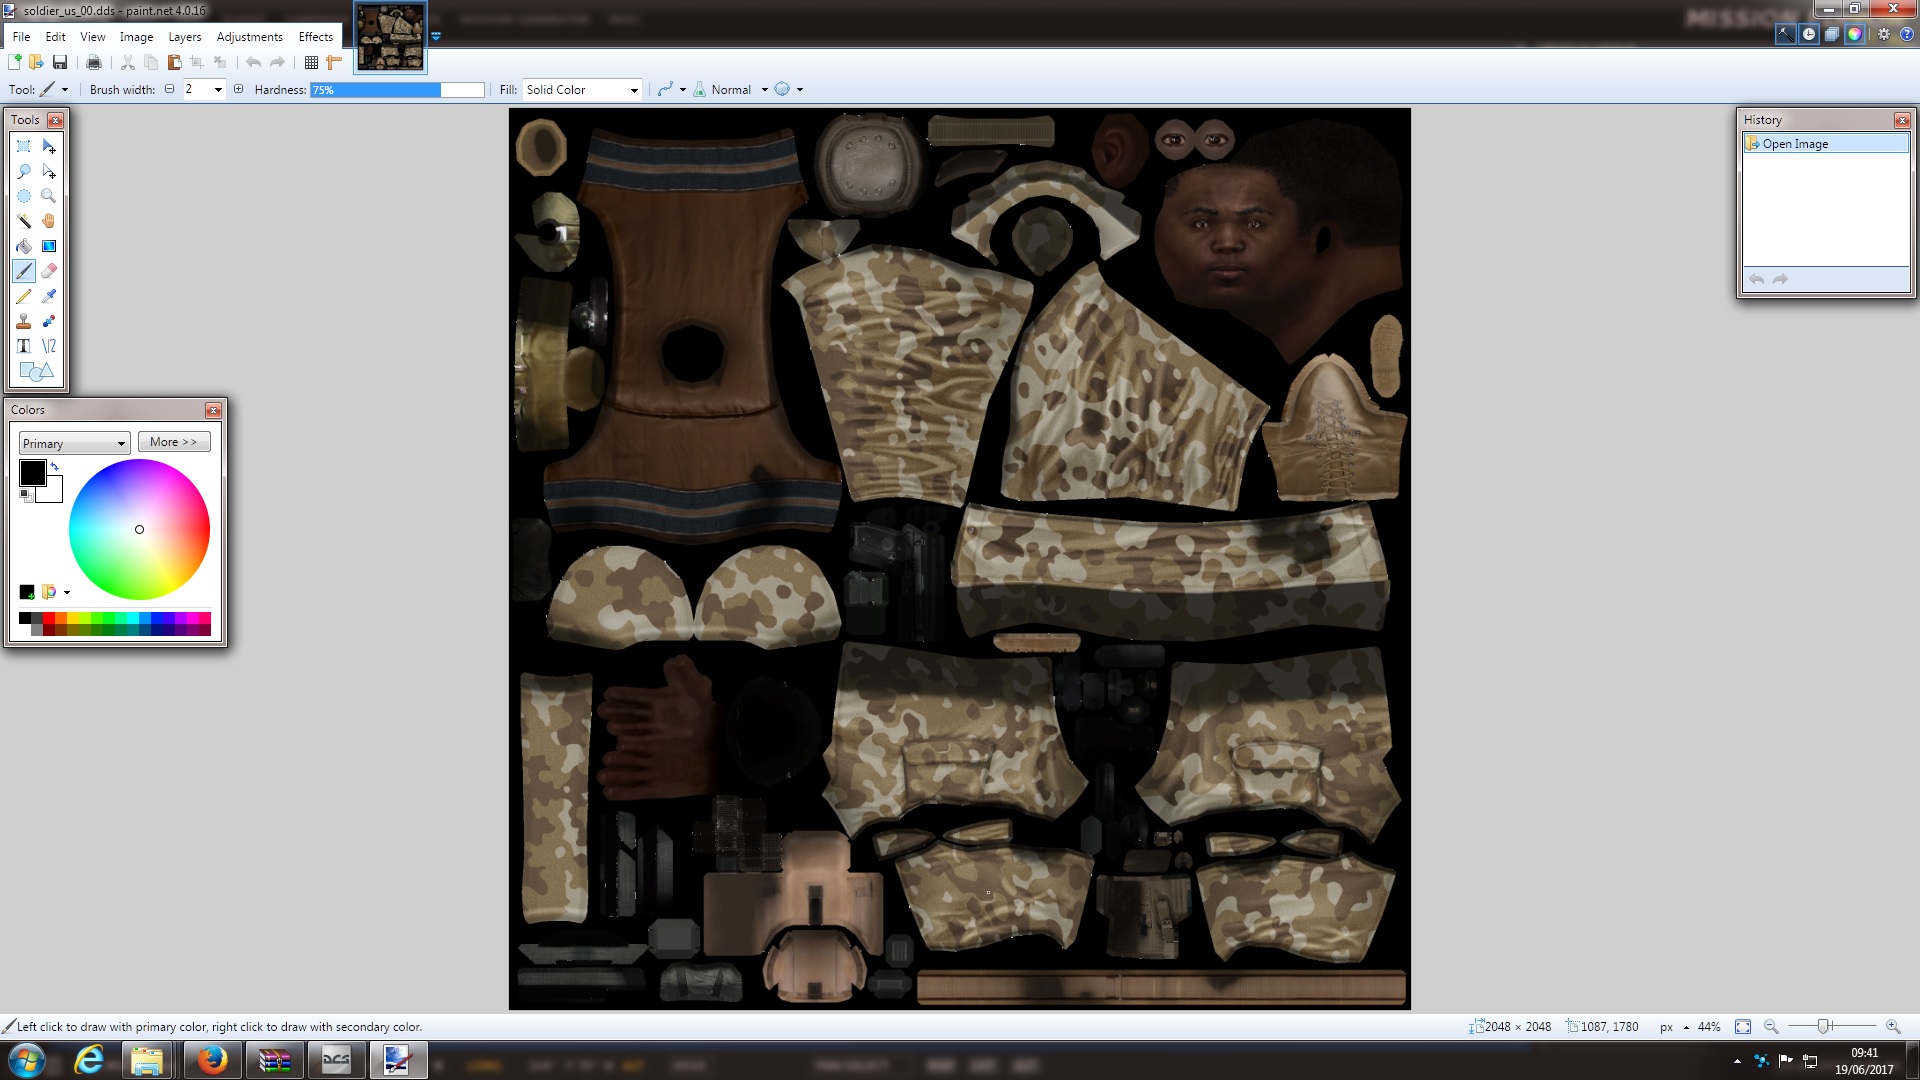Viewport: 1920px width, 1080px height.
Task: Pick the Color Picker eyedropper tool
Action: pos(49,296)
